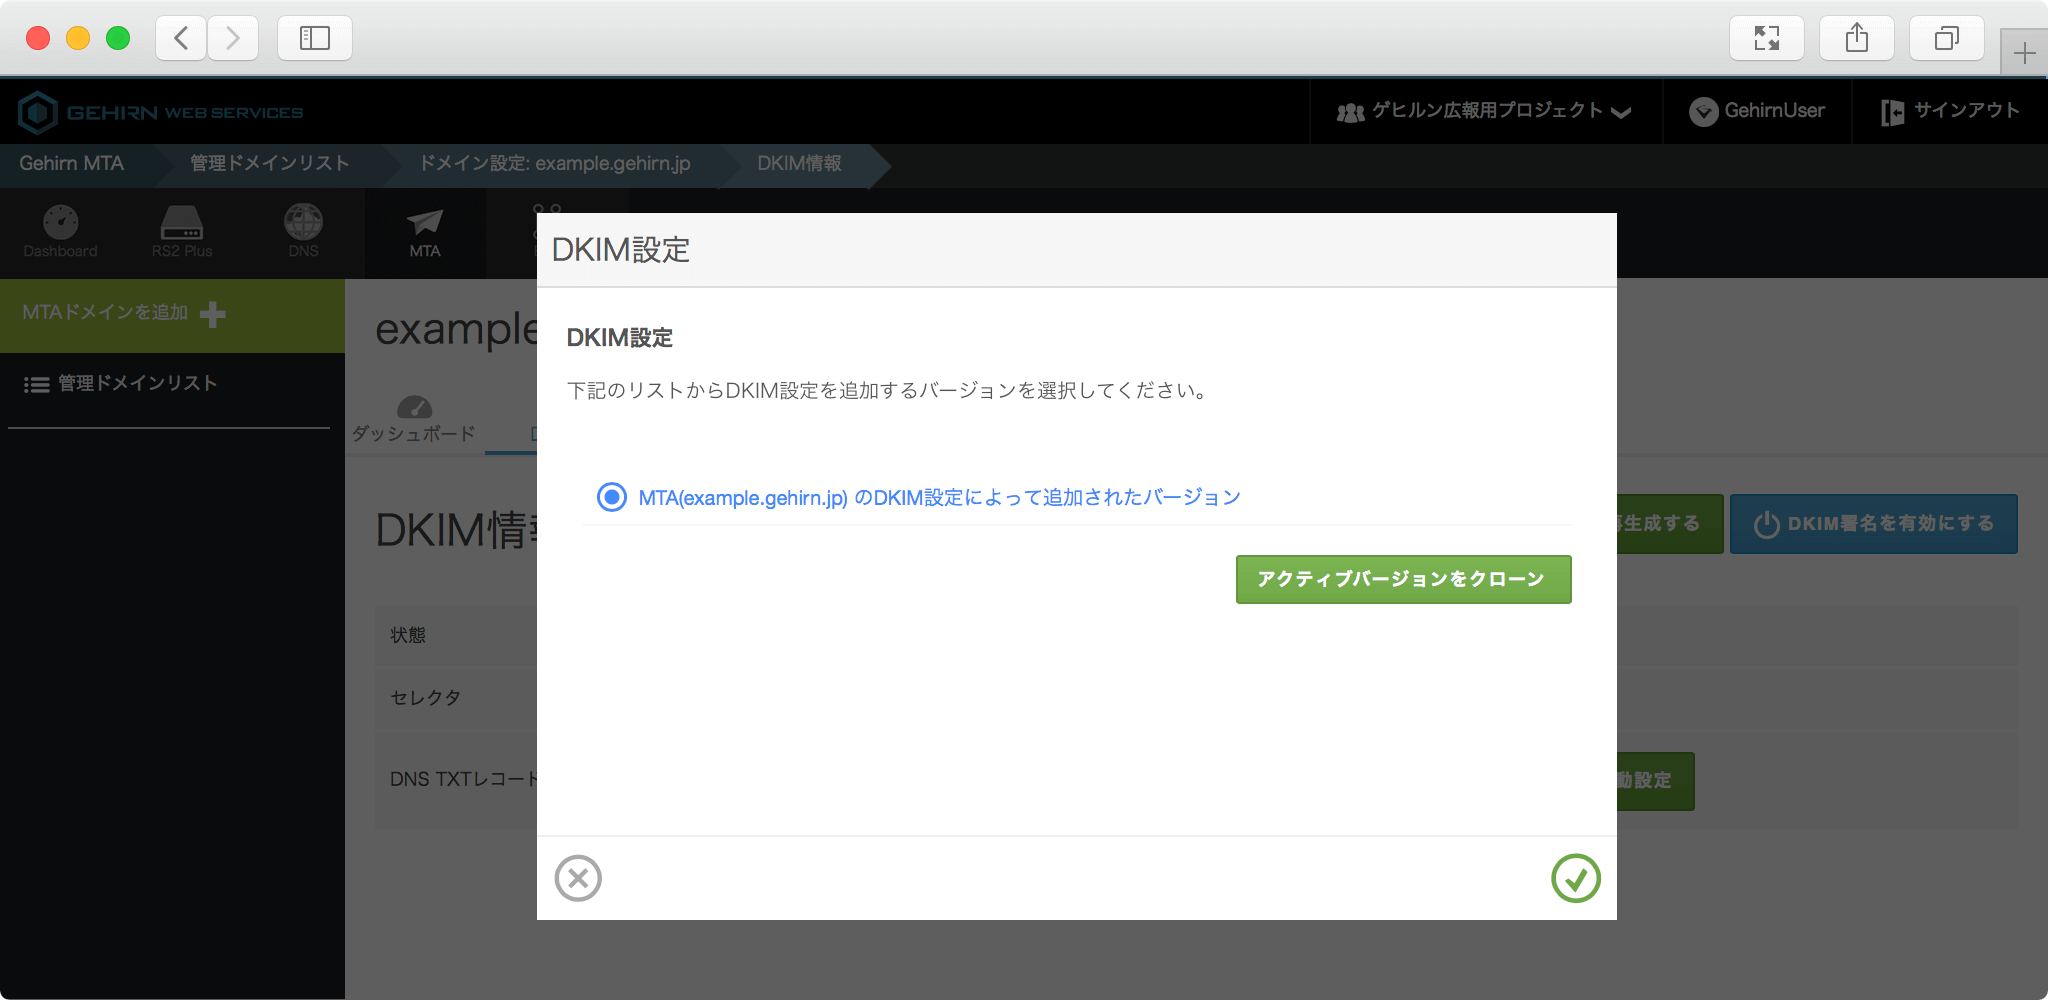Open DNS globe icon
This screenshot has height=1000, width=2048.
(x=303, y=232)
